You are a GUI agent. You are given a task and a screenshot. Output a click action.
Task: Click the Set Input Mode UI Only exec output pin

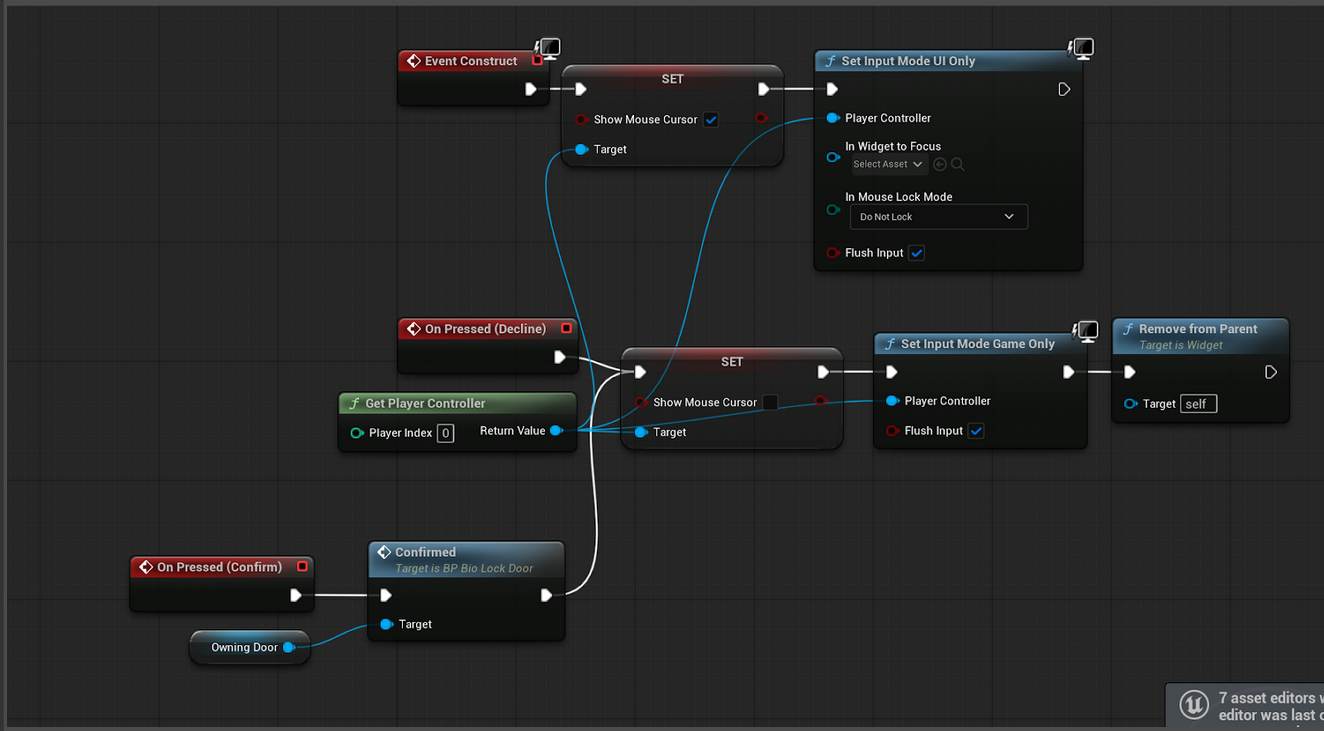pyautogui.click(x=1064, y=89)
